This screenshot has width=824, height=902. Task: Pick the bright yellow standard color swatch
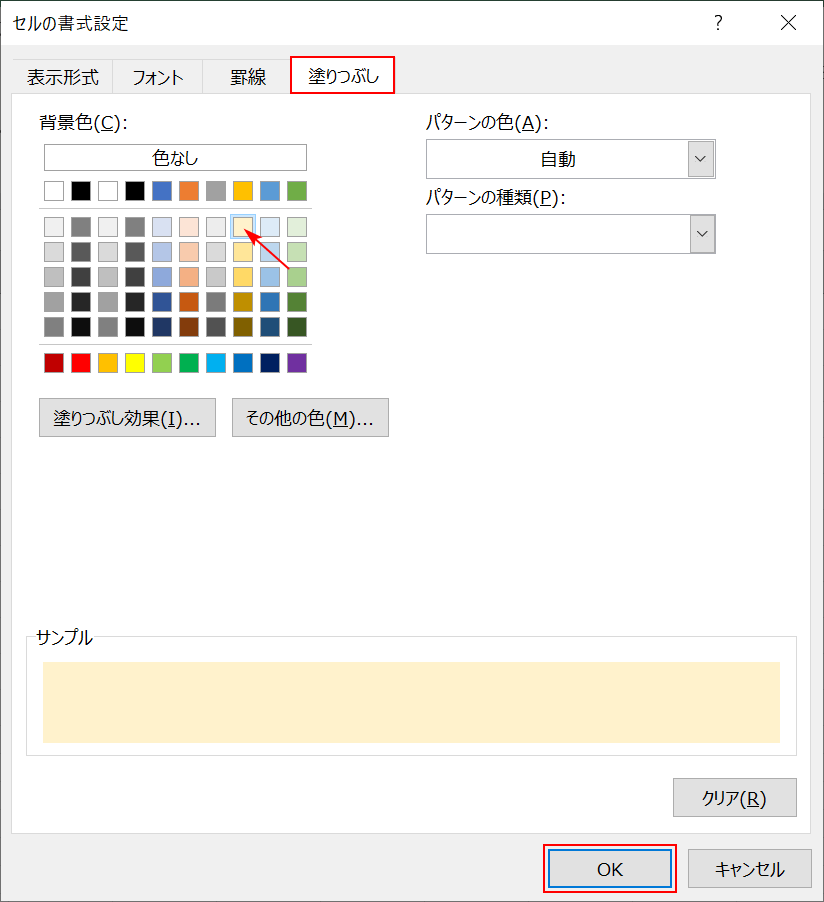pyautogui.click(x=134, y=363)
